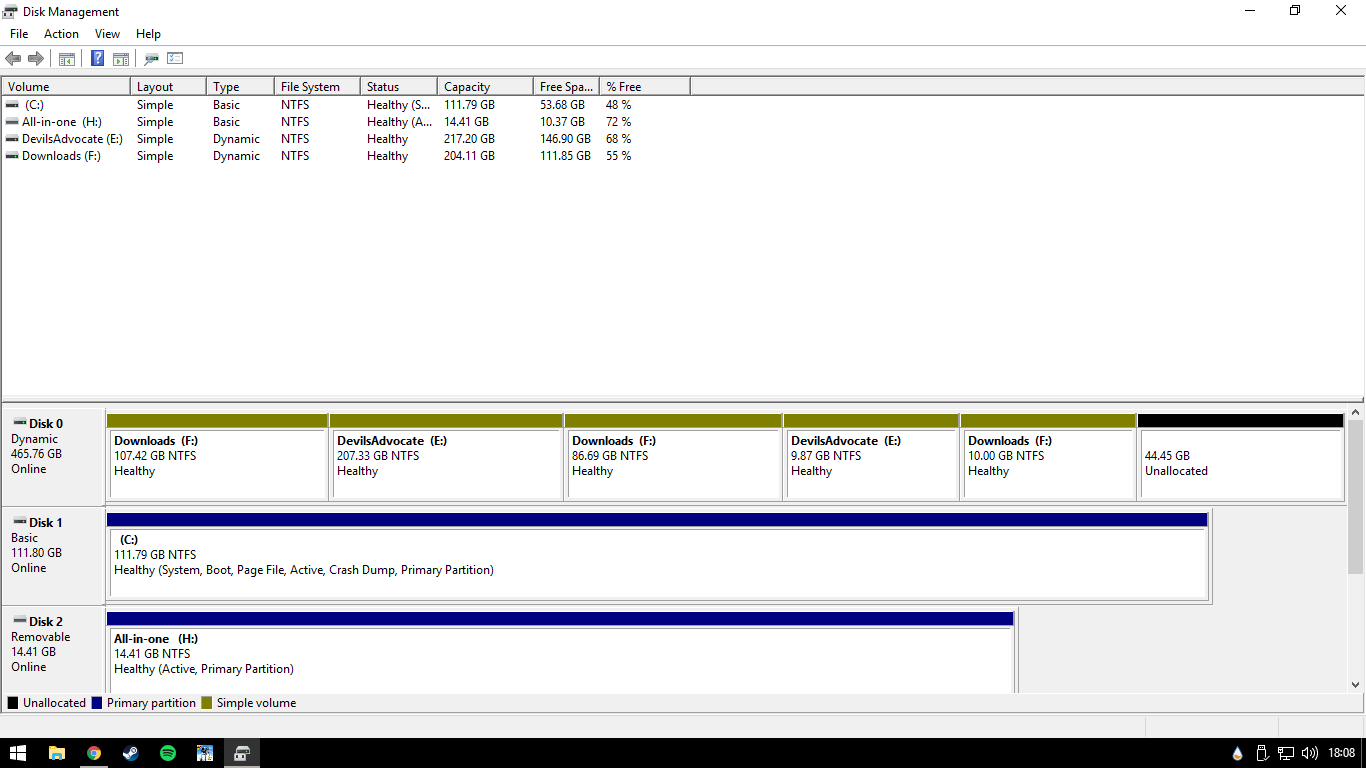Click the Show/Hide Console Tree toolbar icon
This screenshot has width=1366, height=768.
click(x=67, y=59)
